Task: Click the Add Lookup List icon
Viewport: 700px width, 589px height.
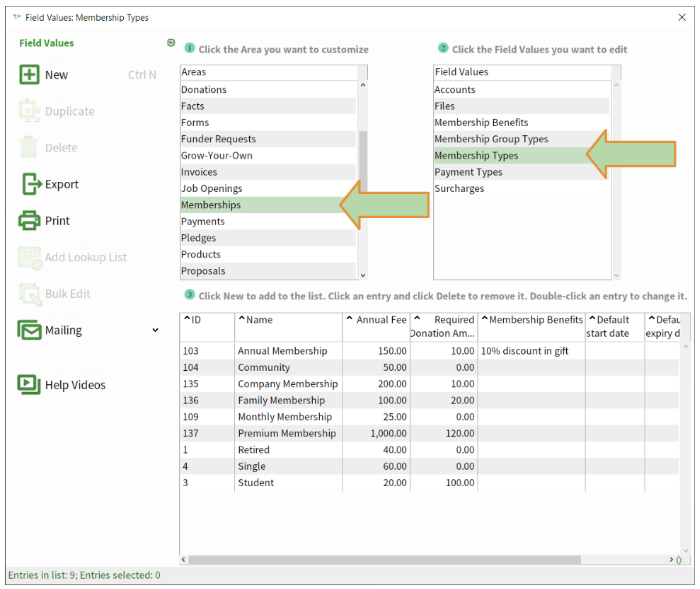Action: pos(30,258)
